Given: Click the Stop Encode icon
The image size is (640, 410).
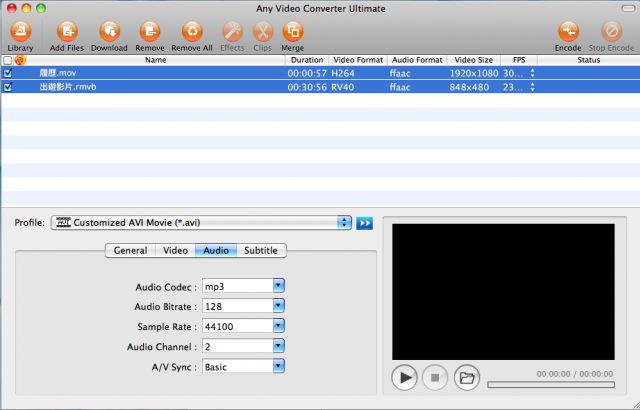Looking at the screenshot, I should point(611,32).
